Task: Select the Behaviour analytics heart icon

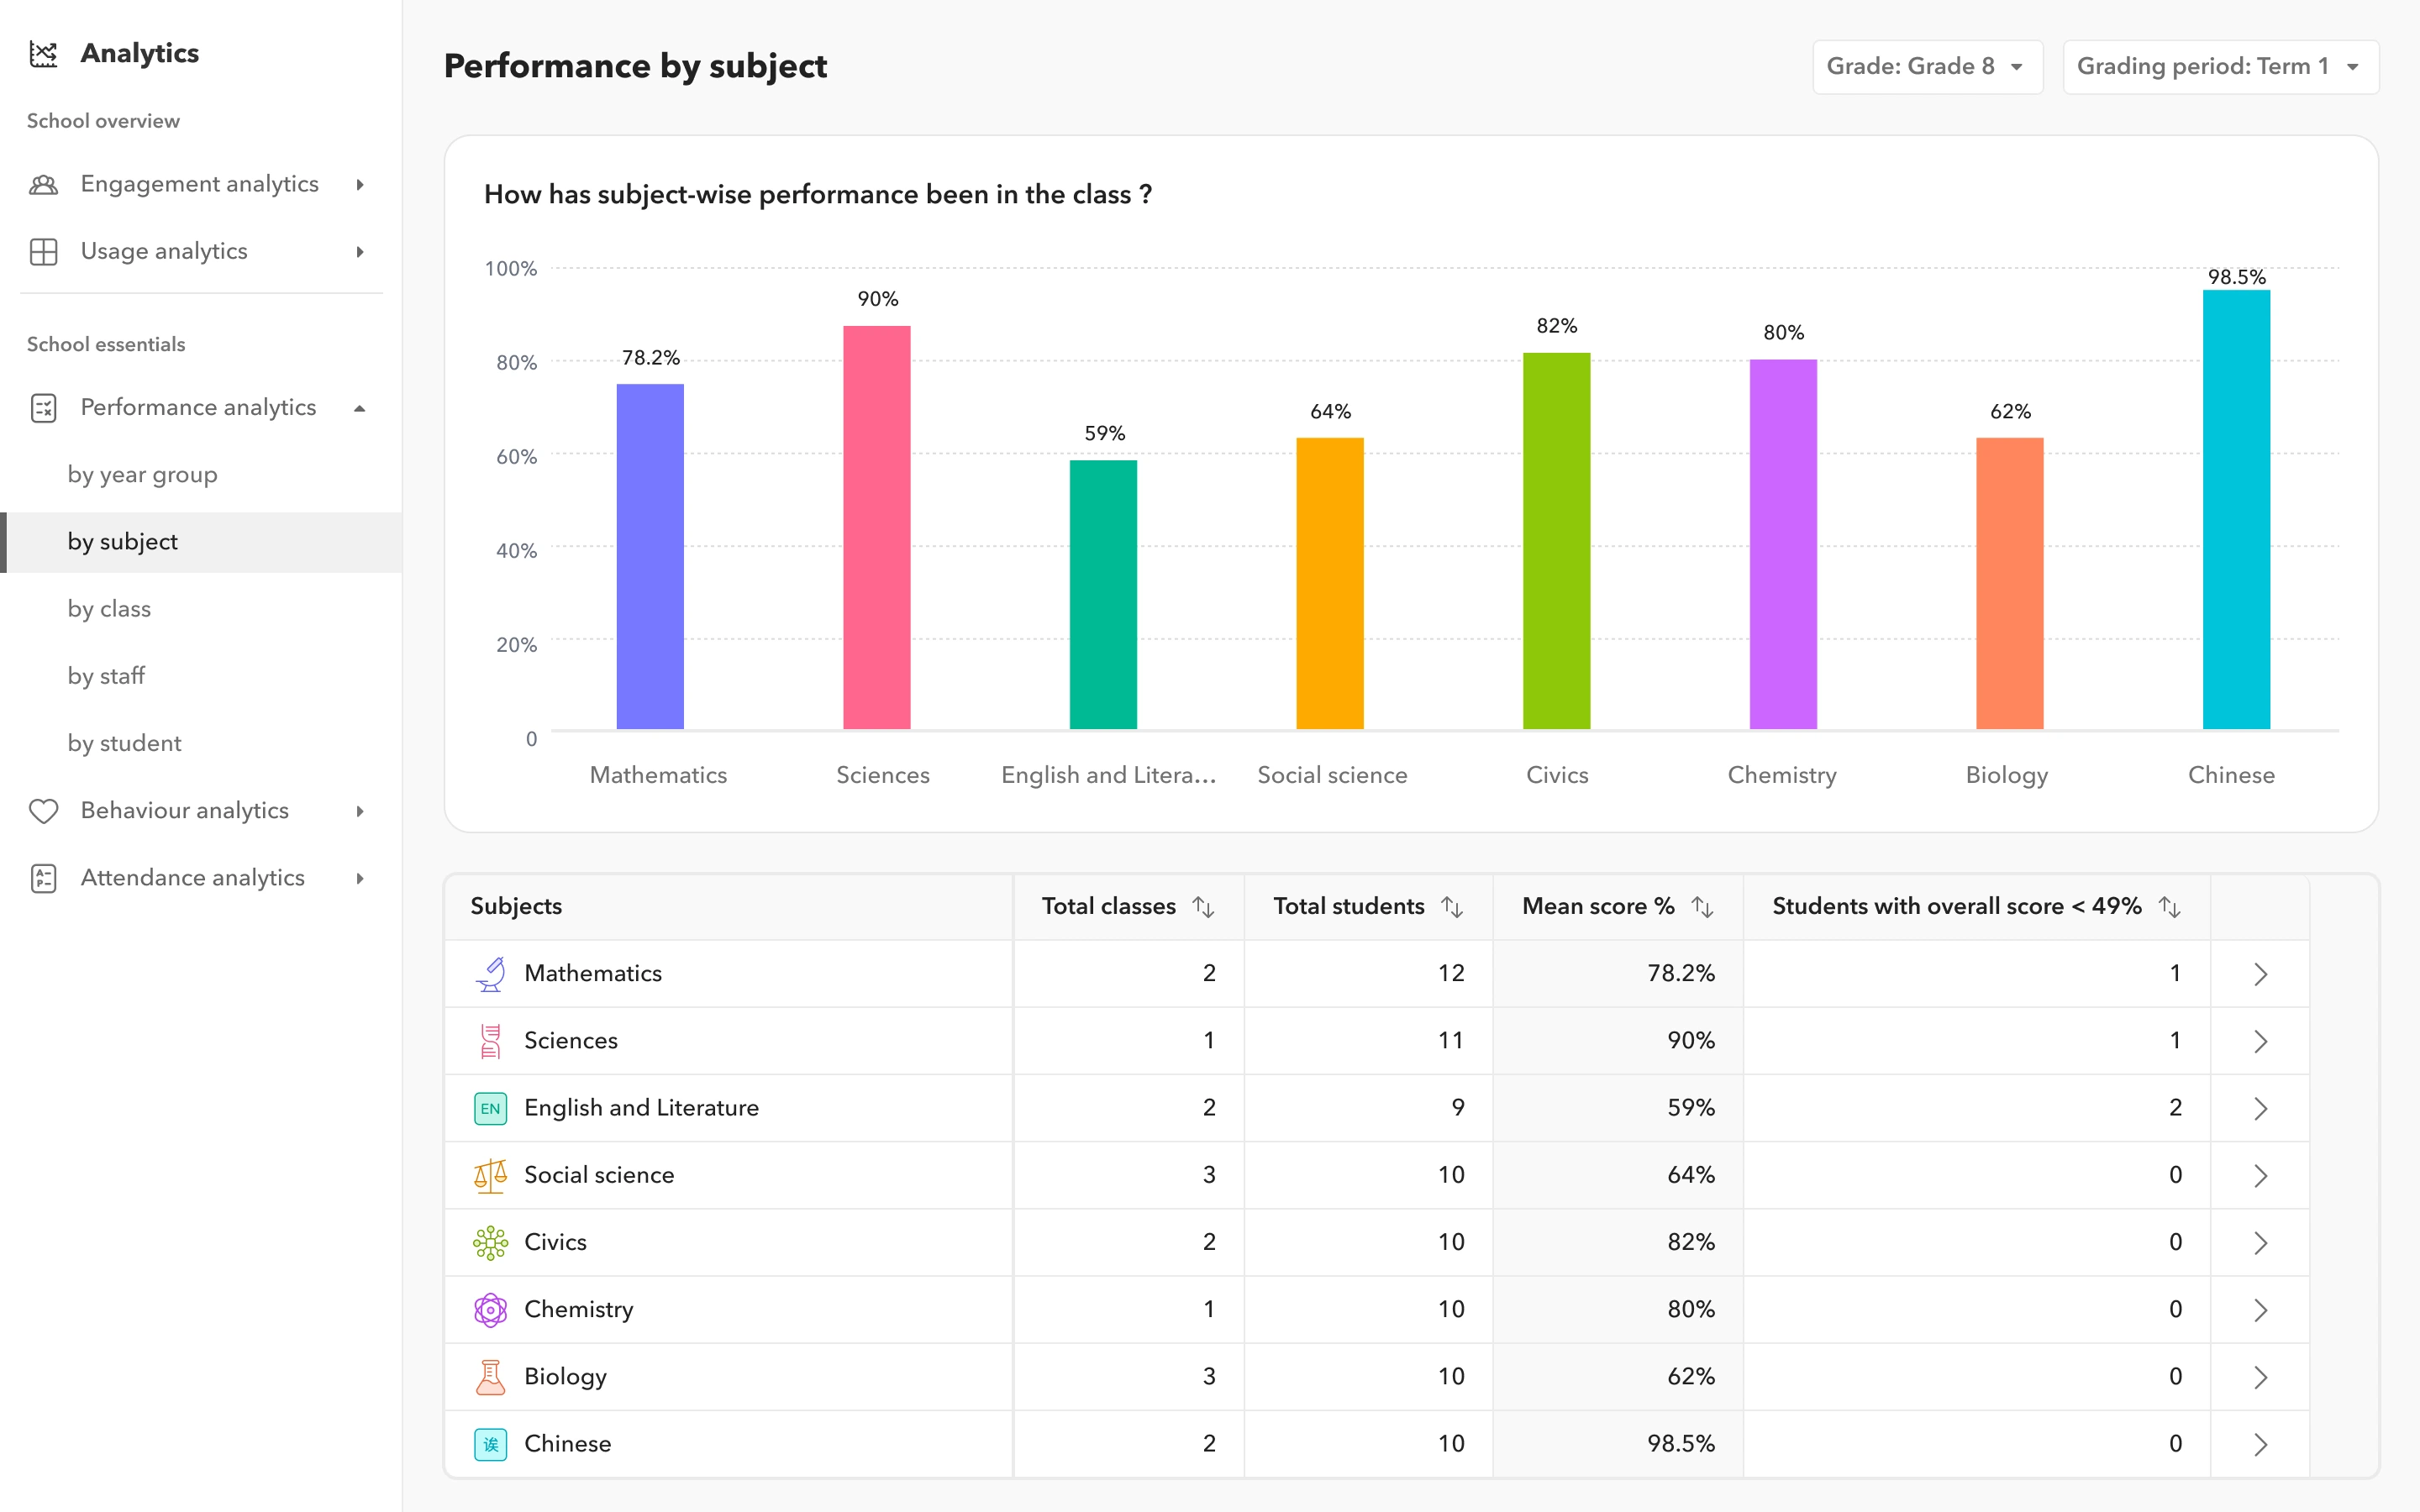Action: [44, 811]
